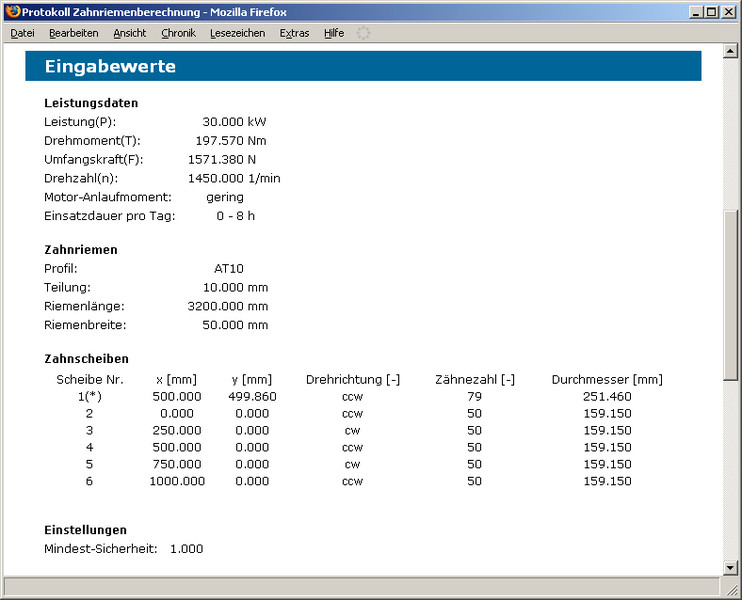Click the AT10 profile value
Image resolution: width=742 pixels, height=600 pixels.
coord(228,268)
